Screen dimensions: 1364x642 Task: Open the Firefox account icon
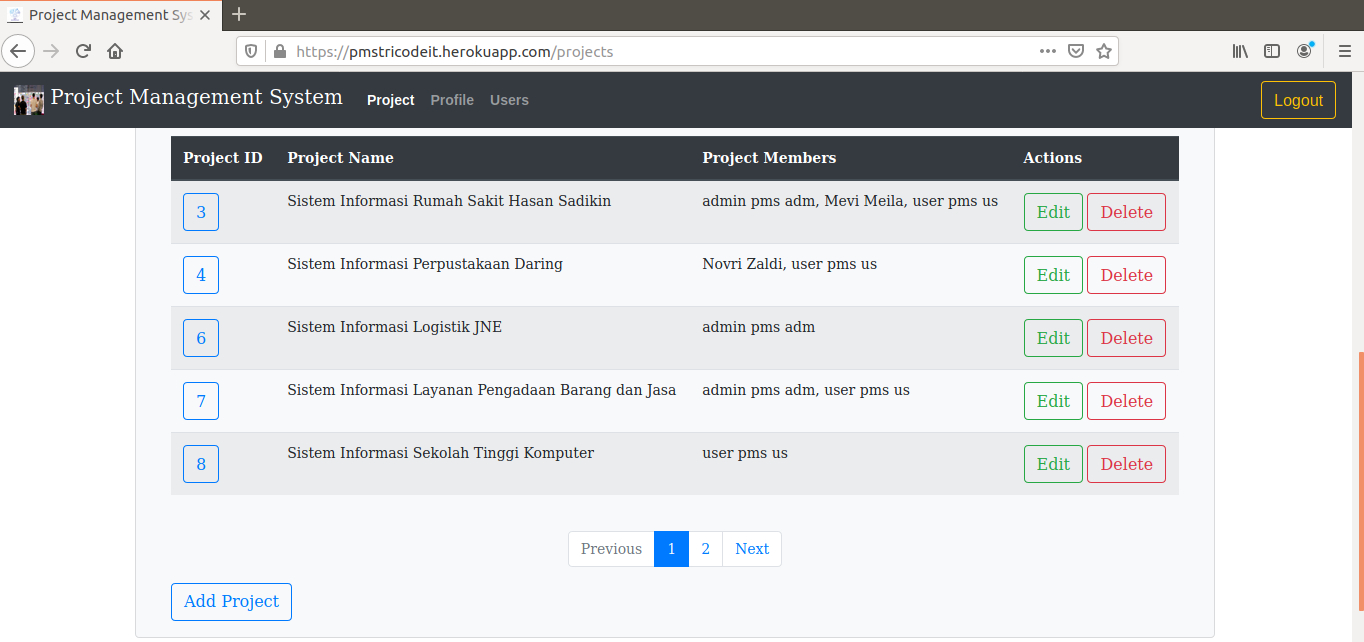pos(1304,51)
